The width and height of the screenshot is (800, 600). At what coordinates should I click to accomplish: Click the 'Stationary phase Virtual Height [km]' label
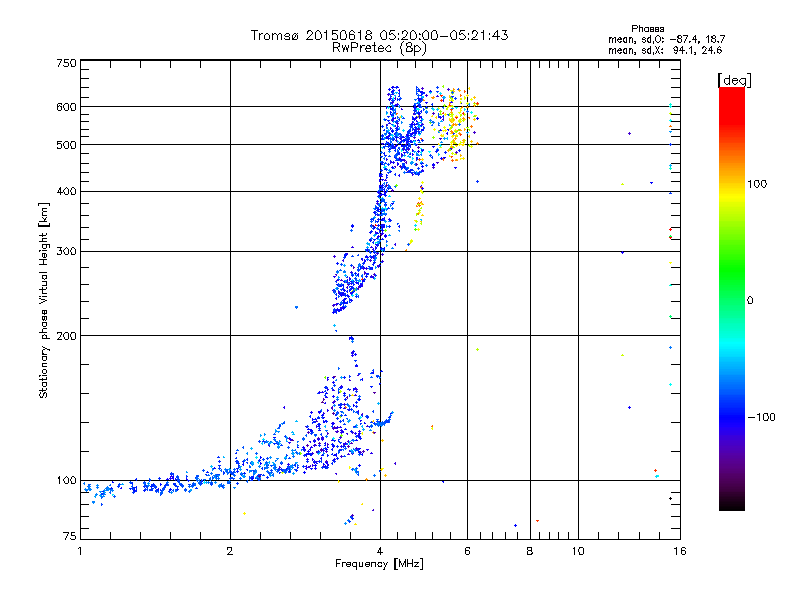click(x=44, y=300)
